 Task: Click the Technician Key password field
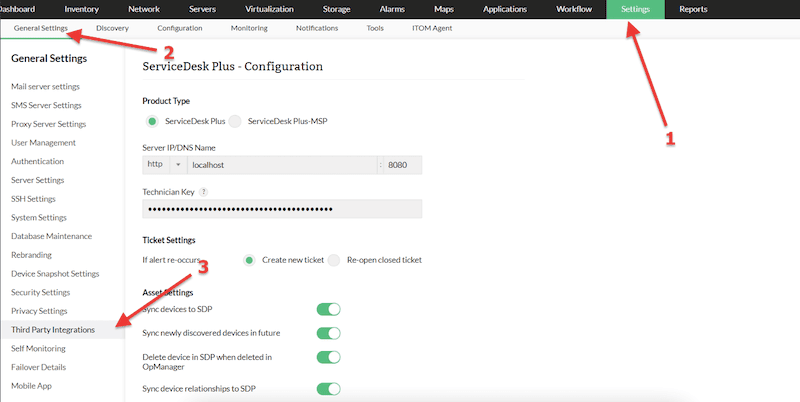282,209
